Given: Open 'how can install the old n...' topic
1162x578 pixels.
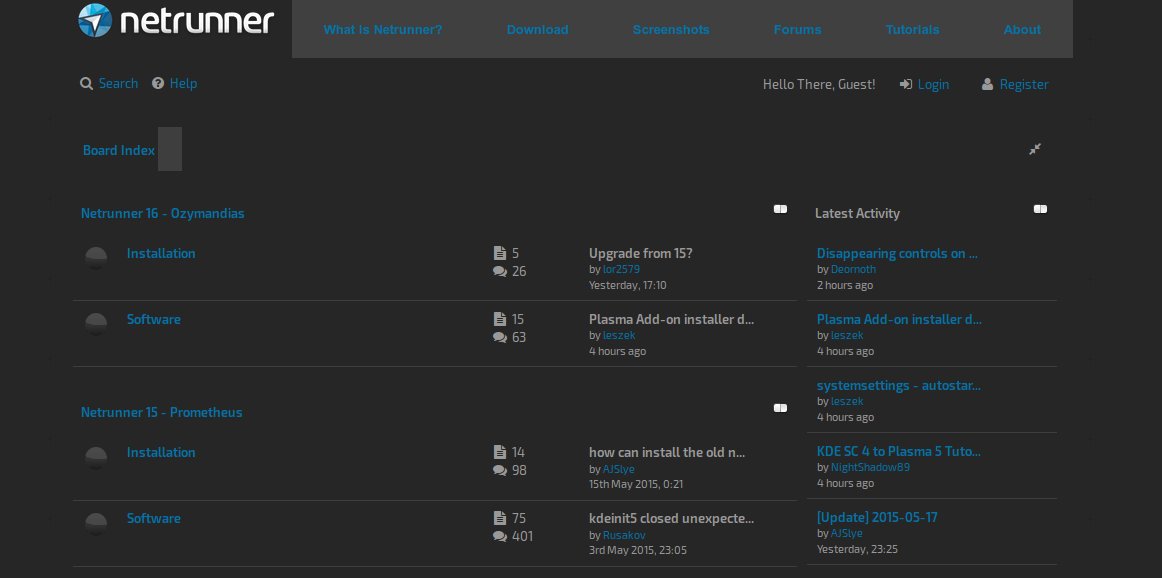Looking at the screenshot, I should [667, 452].
